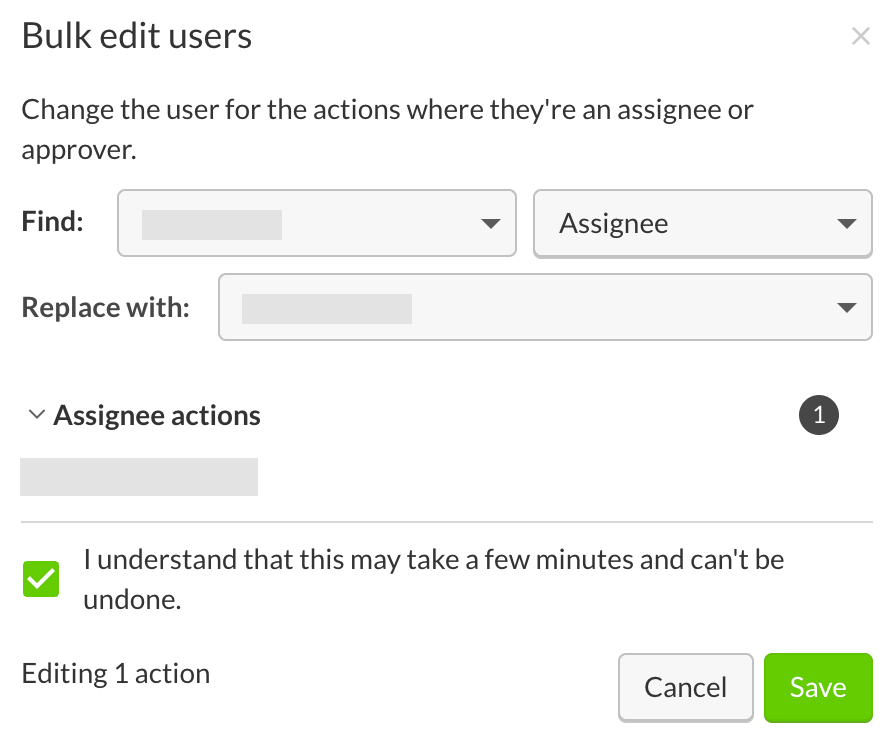Click the Replace with dropdown arrow
This screenshot has width=894, height=752.
[846, 308]
